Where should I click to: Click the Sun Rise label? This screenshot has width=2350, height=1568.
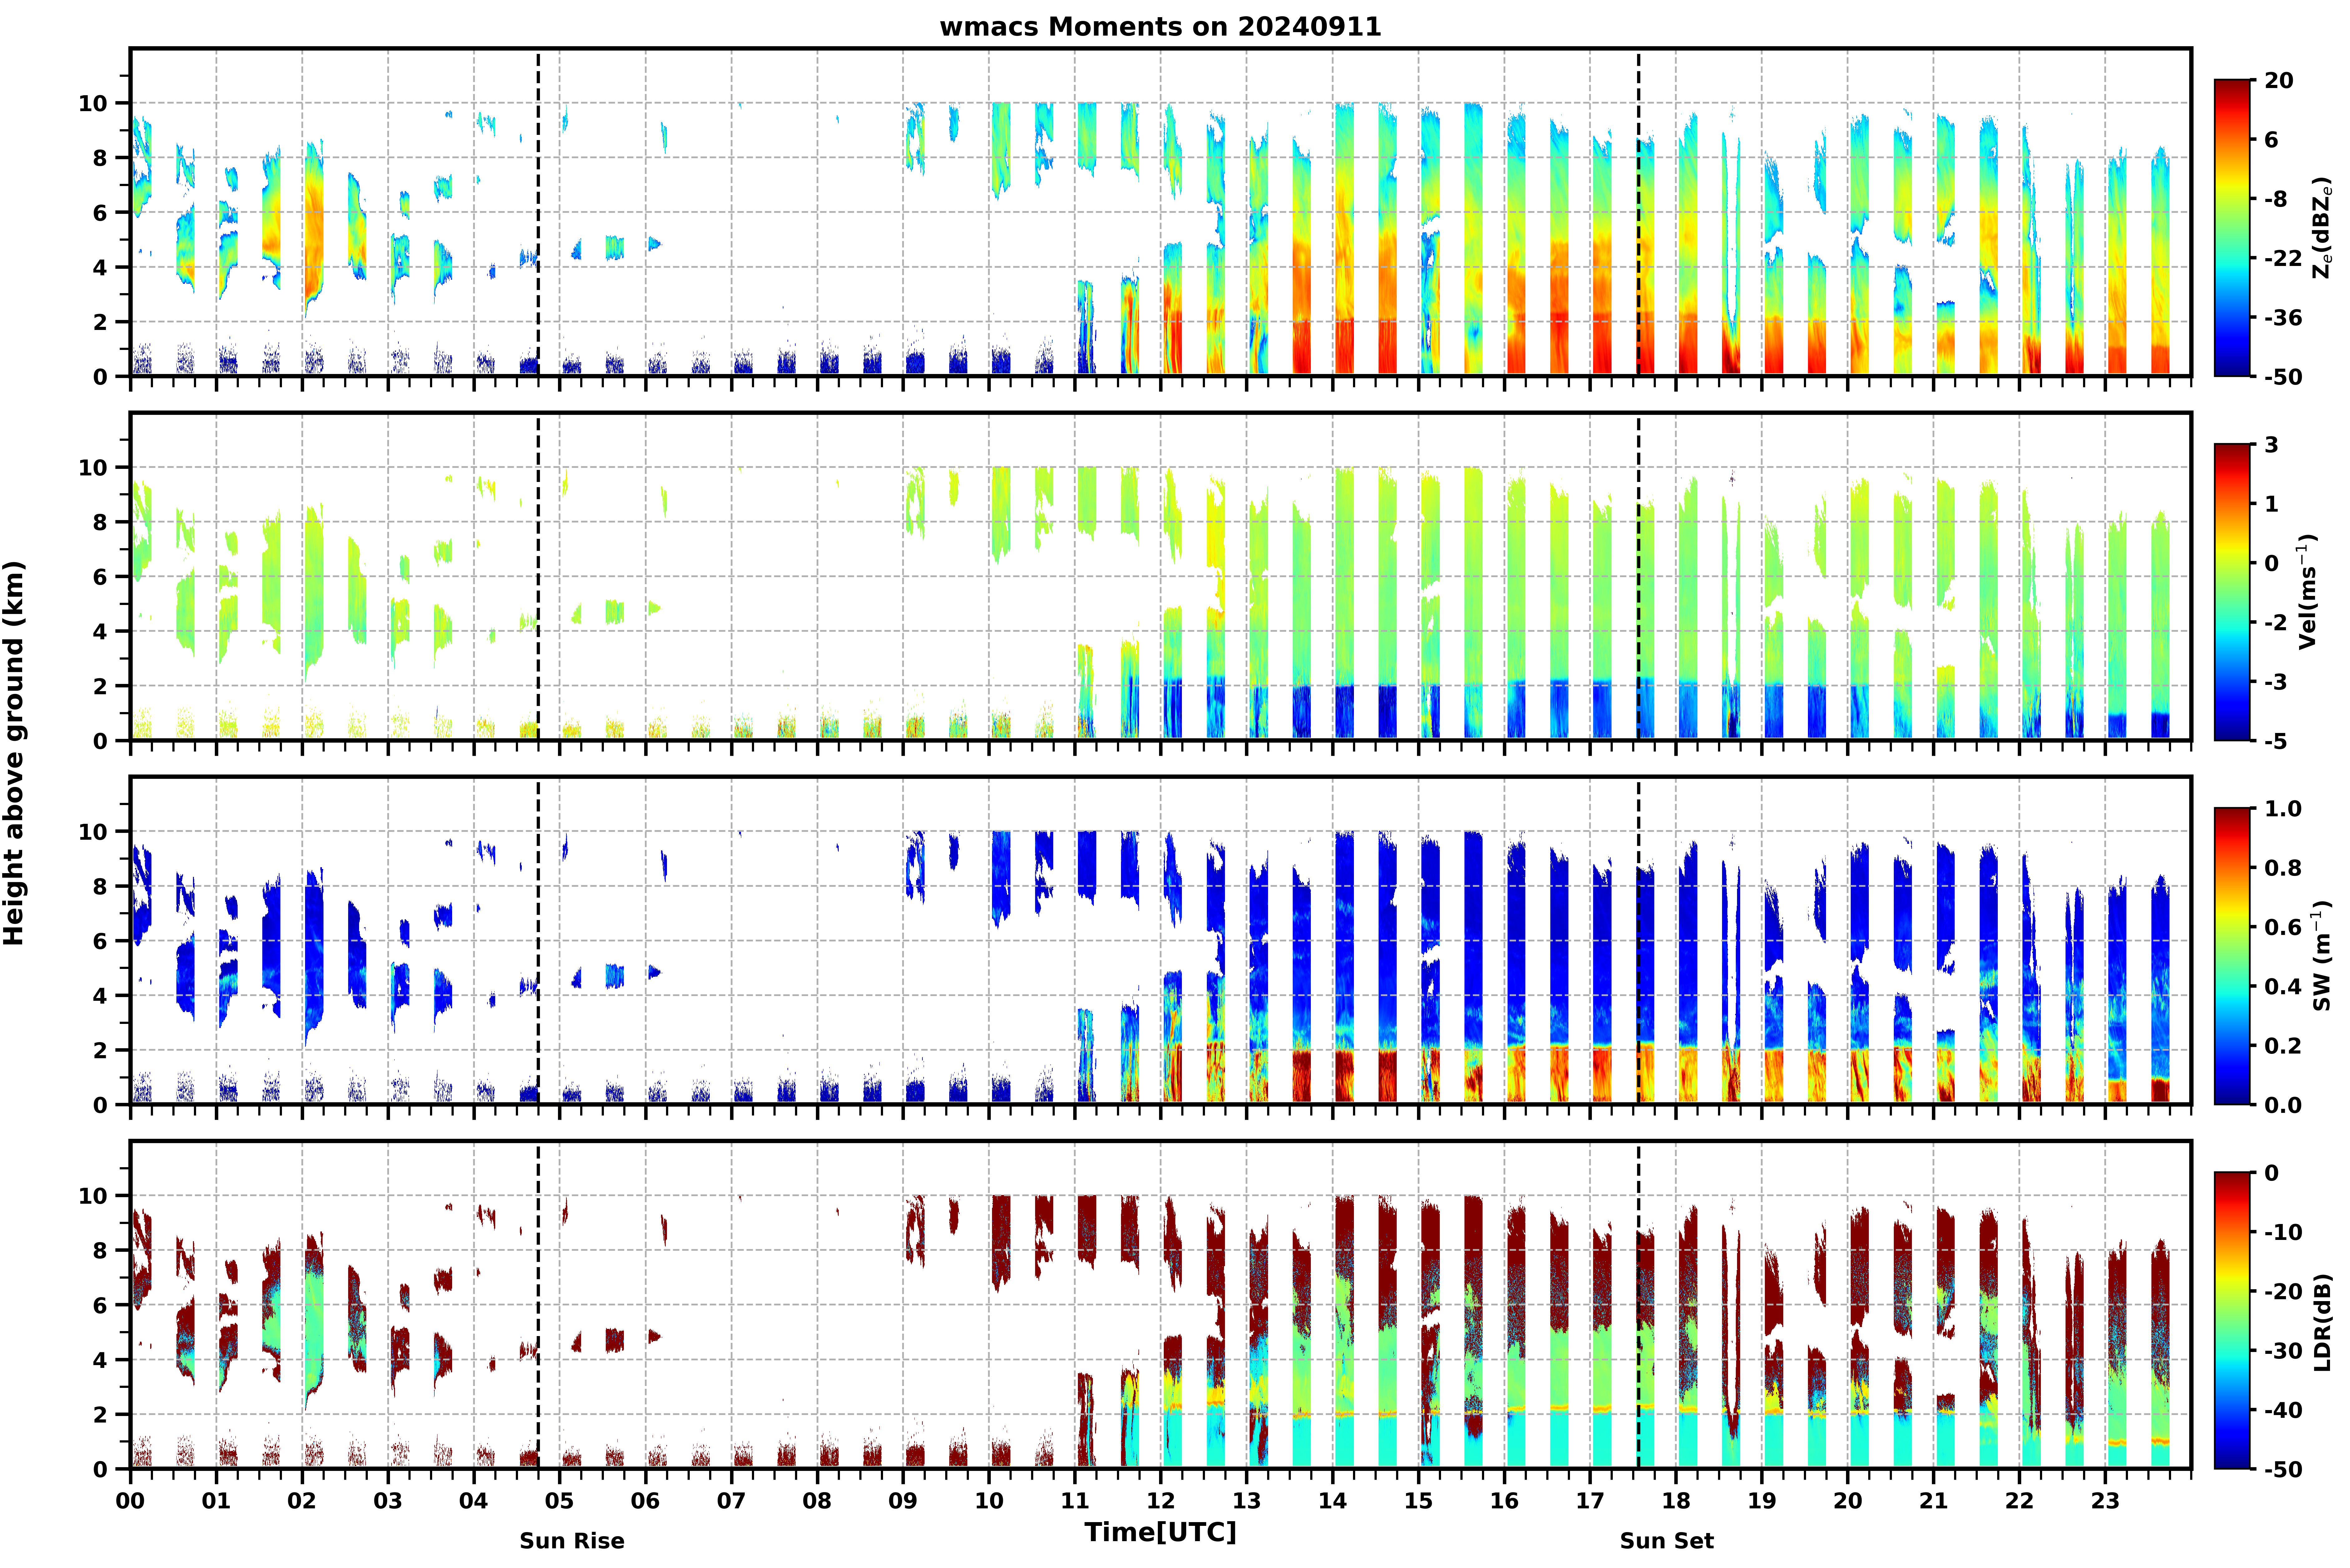pyautogui.click(x=572, y=1541)
